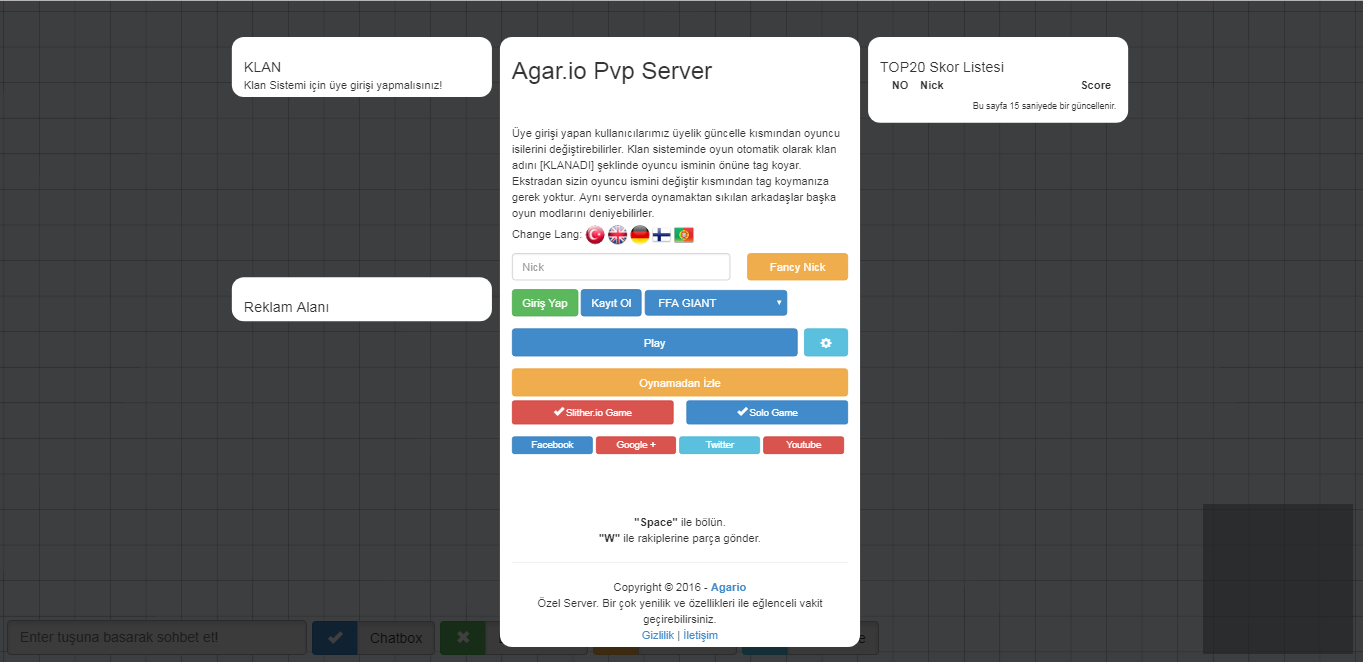Click the 'Reklam Alanı' panel text

pos(286,307)
